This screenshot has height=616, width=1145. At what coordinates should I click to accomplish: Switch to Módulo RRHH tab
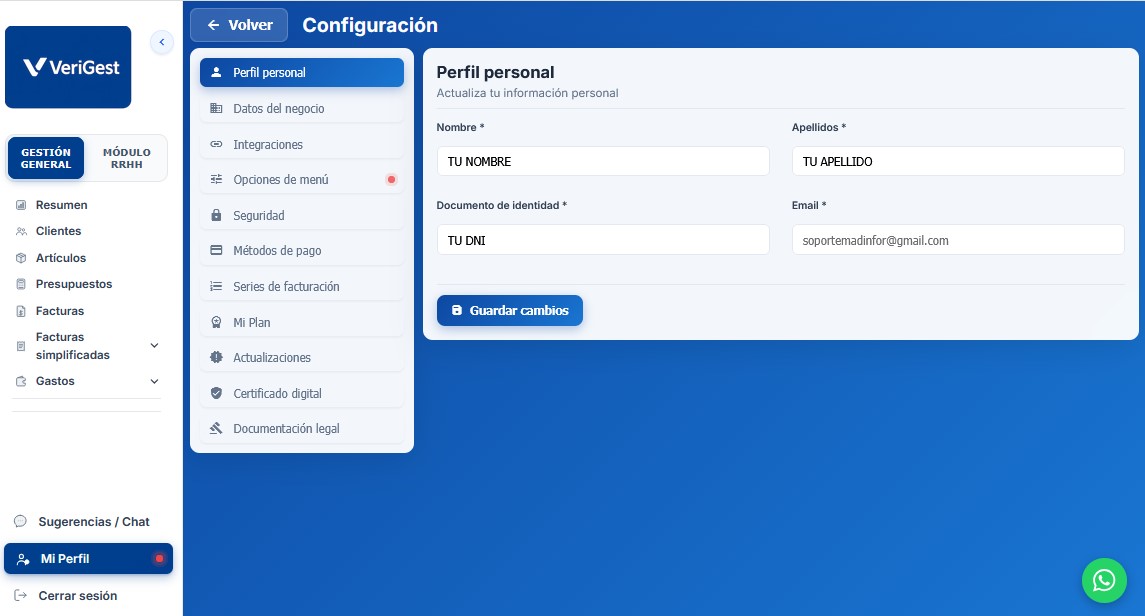(126, 158)
